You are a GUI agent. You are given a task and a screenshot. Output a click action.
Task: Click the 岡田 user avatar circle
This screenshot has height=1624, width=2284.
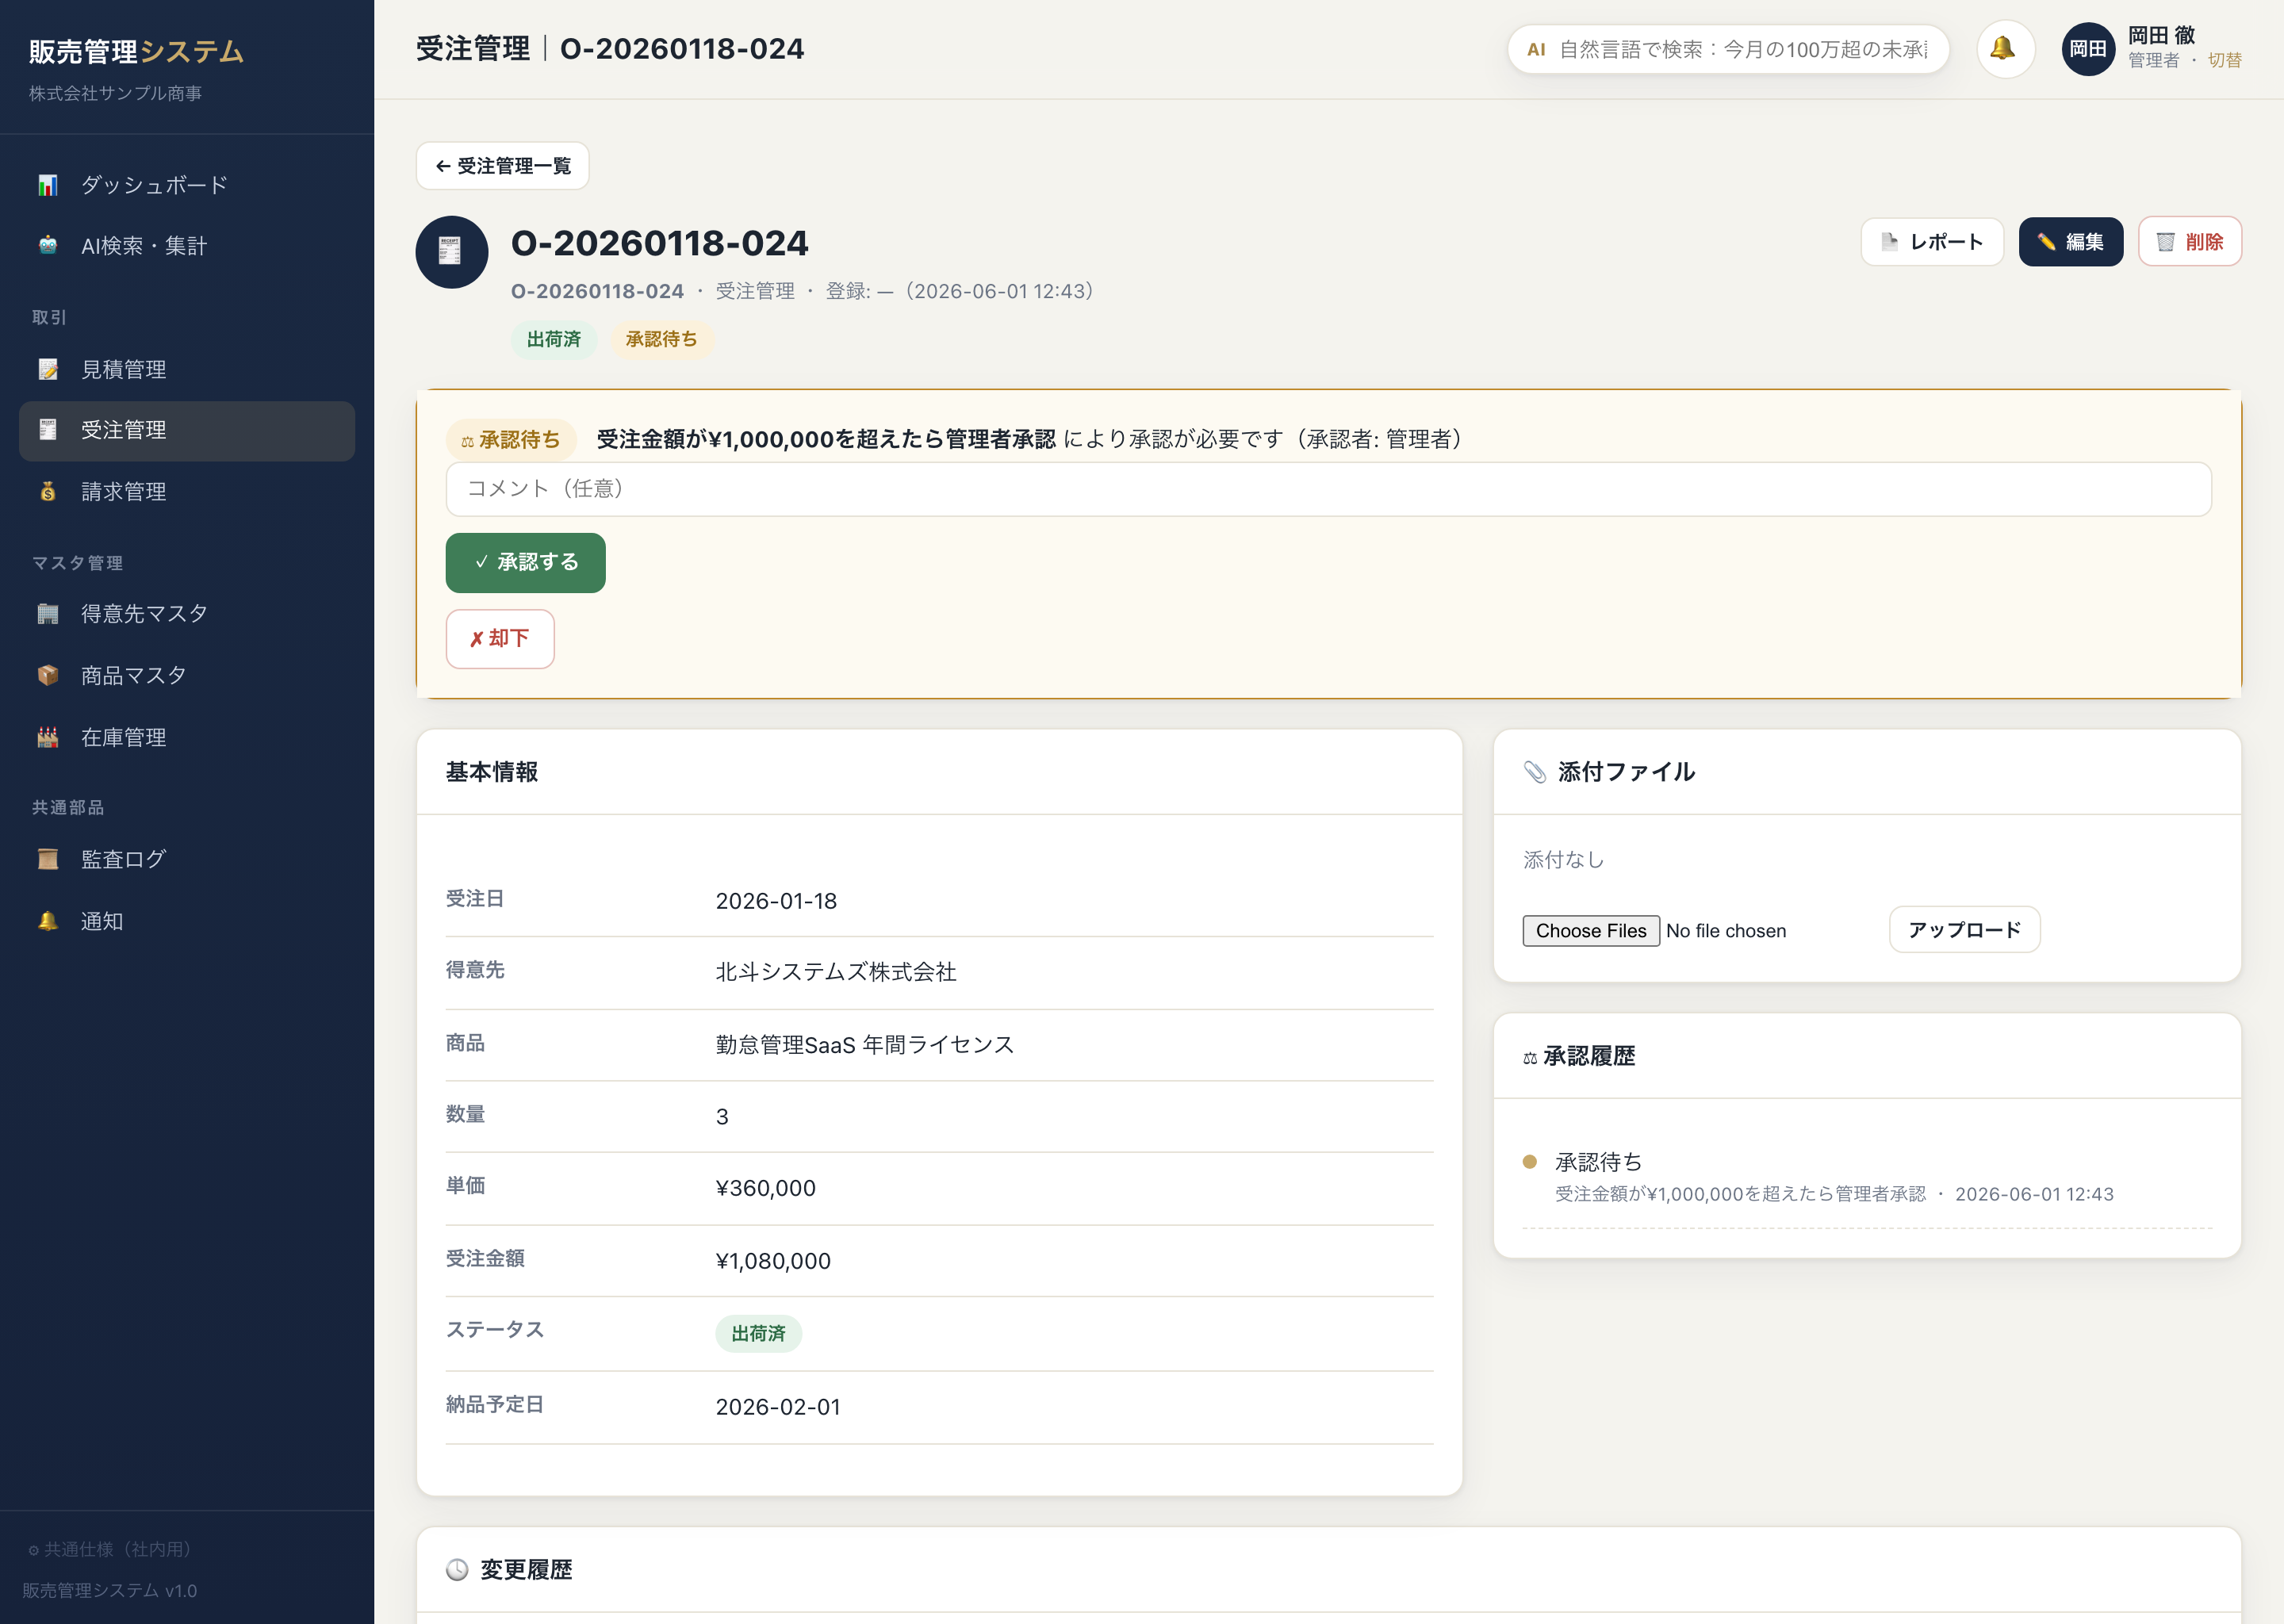click(2088, 49)
